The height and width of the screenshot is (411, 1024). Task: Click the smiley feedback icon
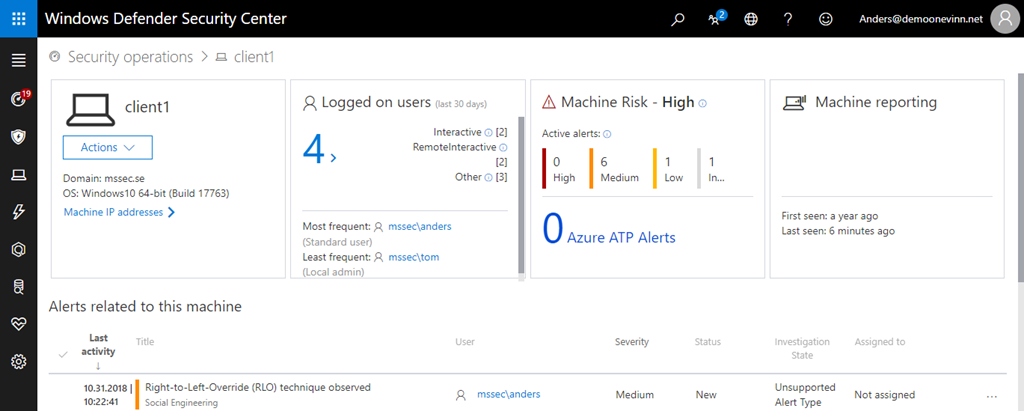coord(825,19)
